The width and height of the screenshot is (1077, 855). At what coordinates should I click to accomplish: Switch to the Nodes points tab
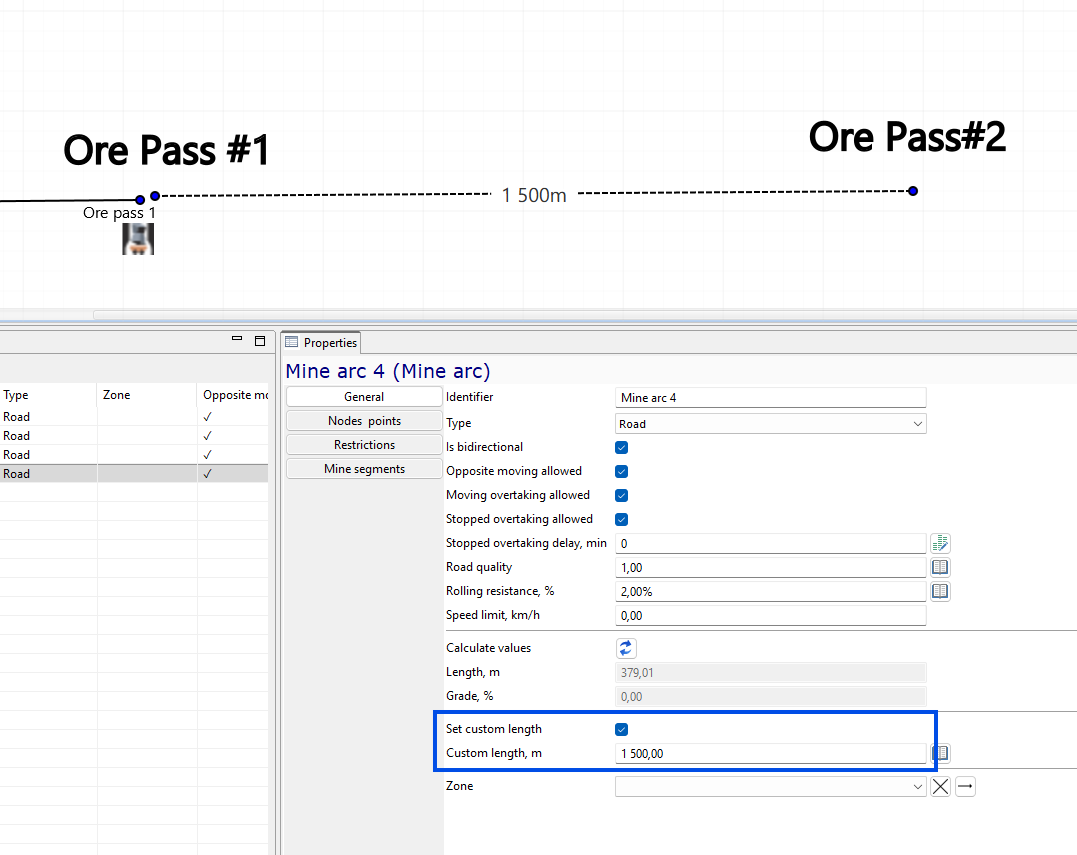364,421
